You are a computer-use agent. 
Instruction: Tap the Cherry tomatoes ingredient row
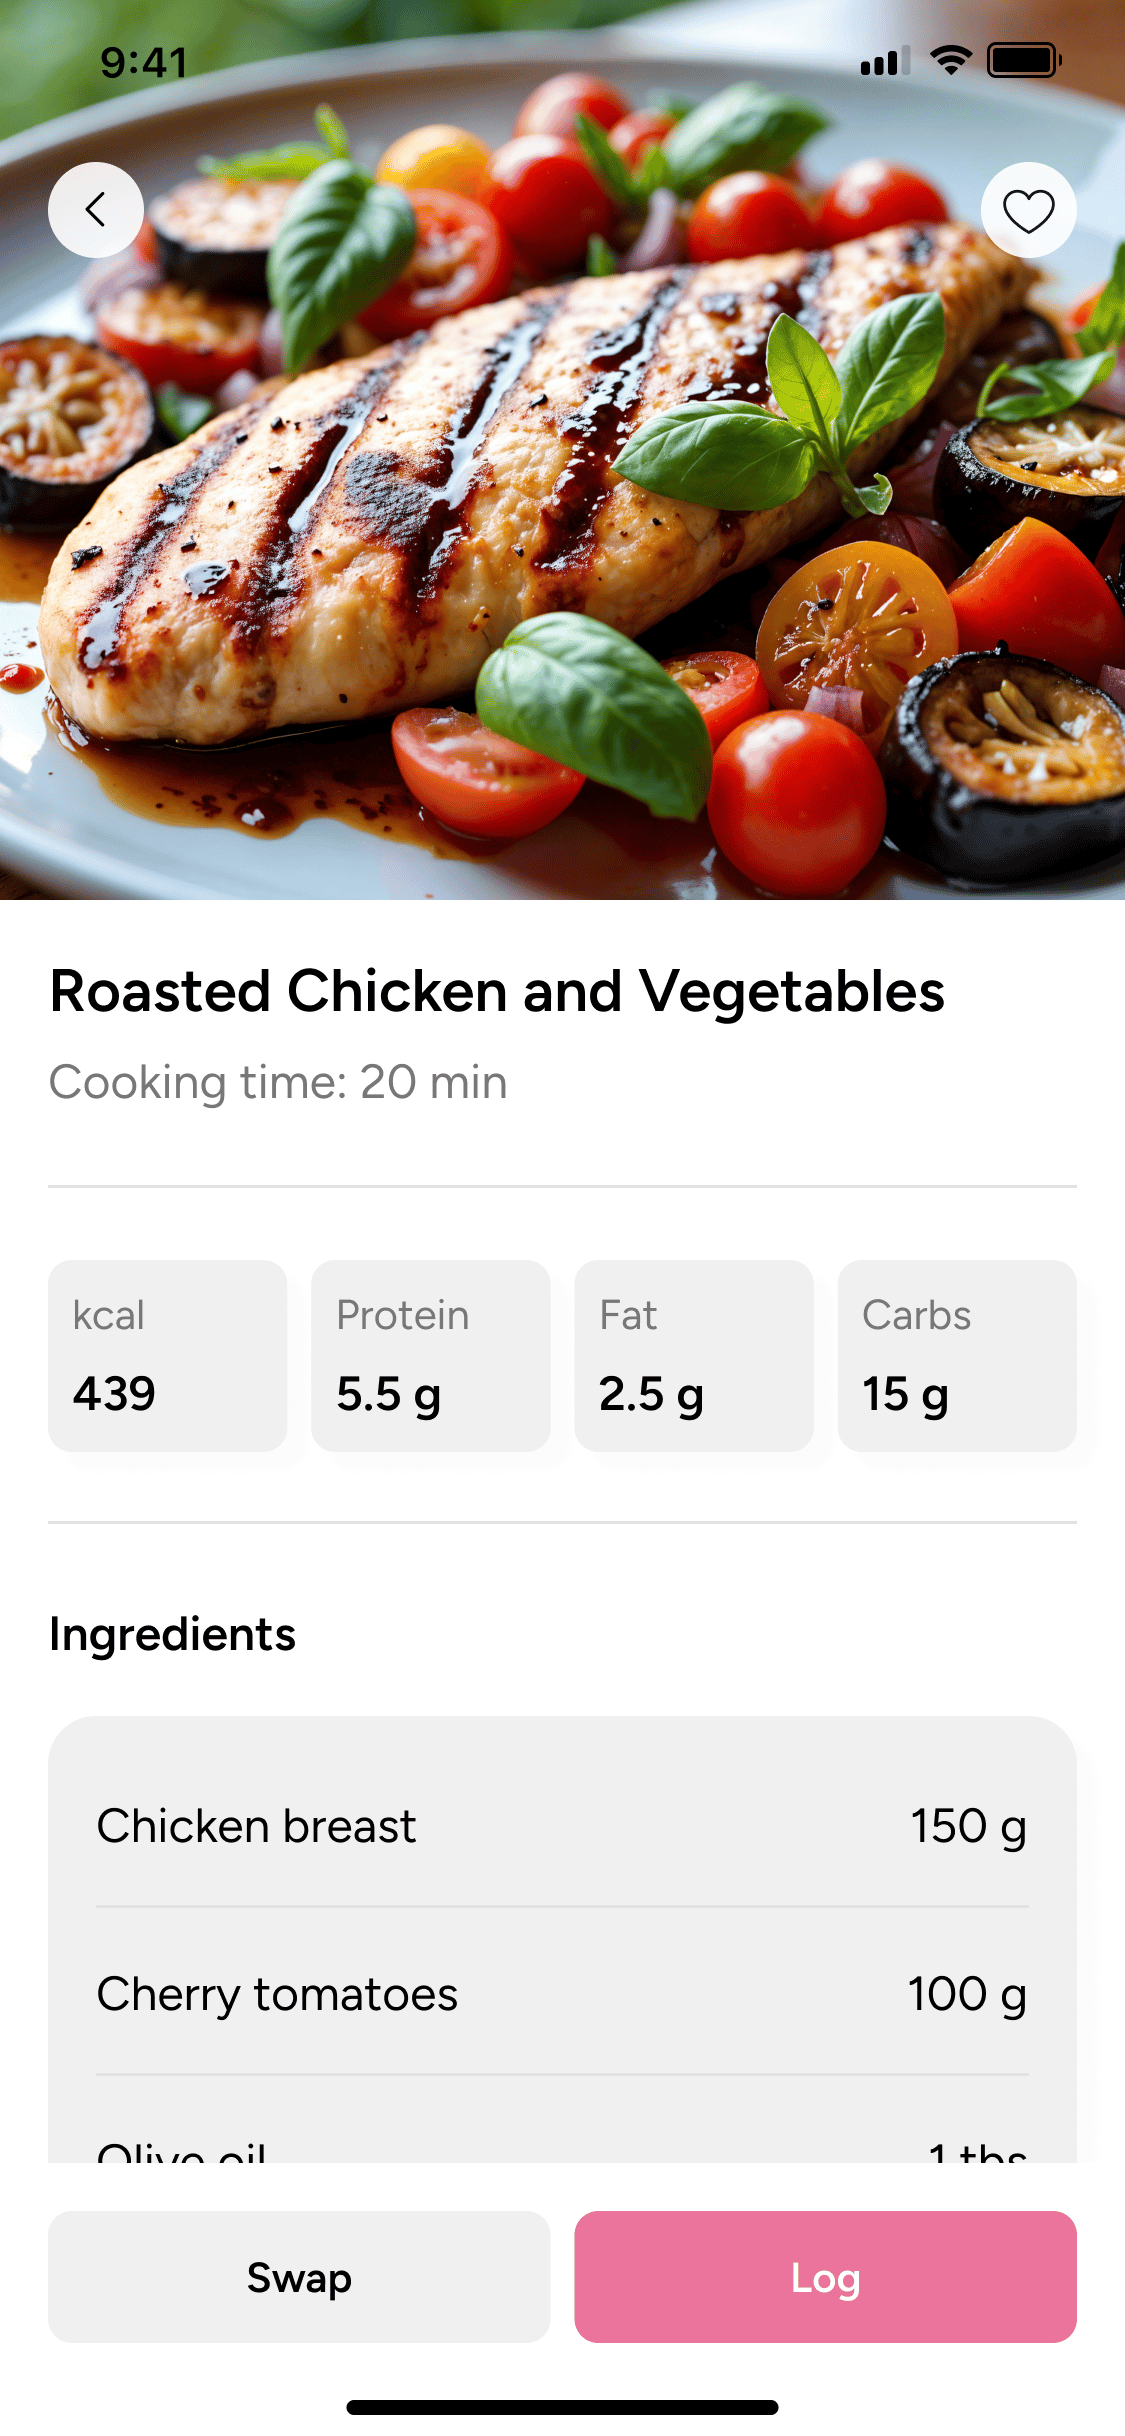click(x=562, y=1992)
